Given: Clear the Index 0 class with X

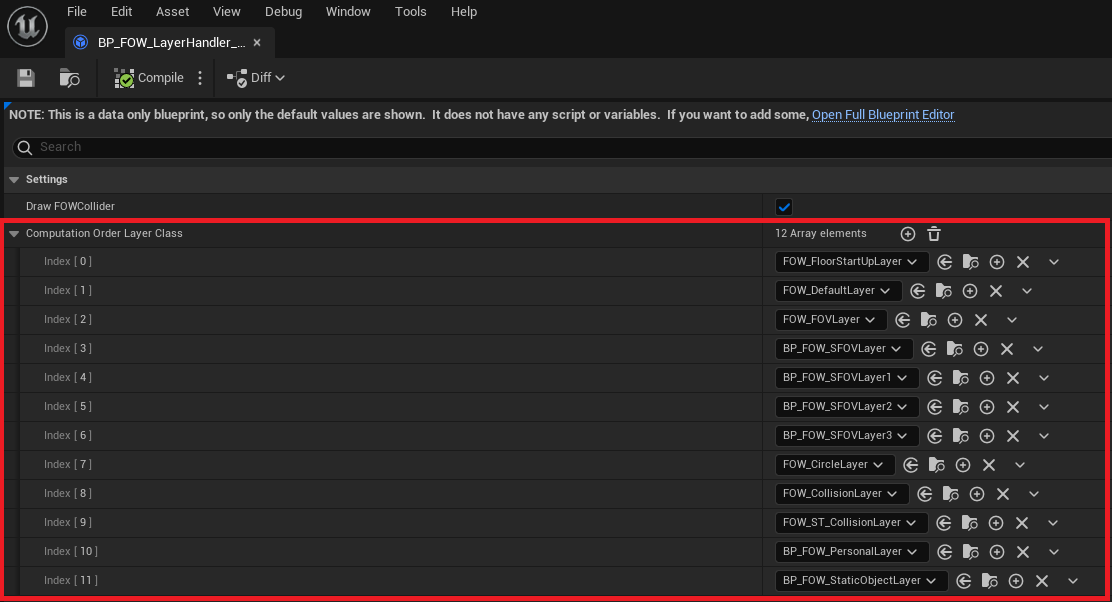Looking at the screenshot, I should click(x=1023, y=262).
